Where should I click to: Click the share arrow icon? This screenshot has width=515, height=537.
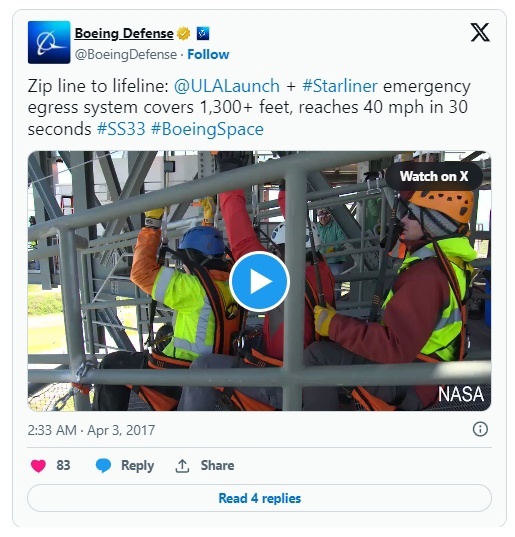tap(182, 466)
